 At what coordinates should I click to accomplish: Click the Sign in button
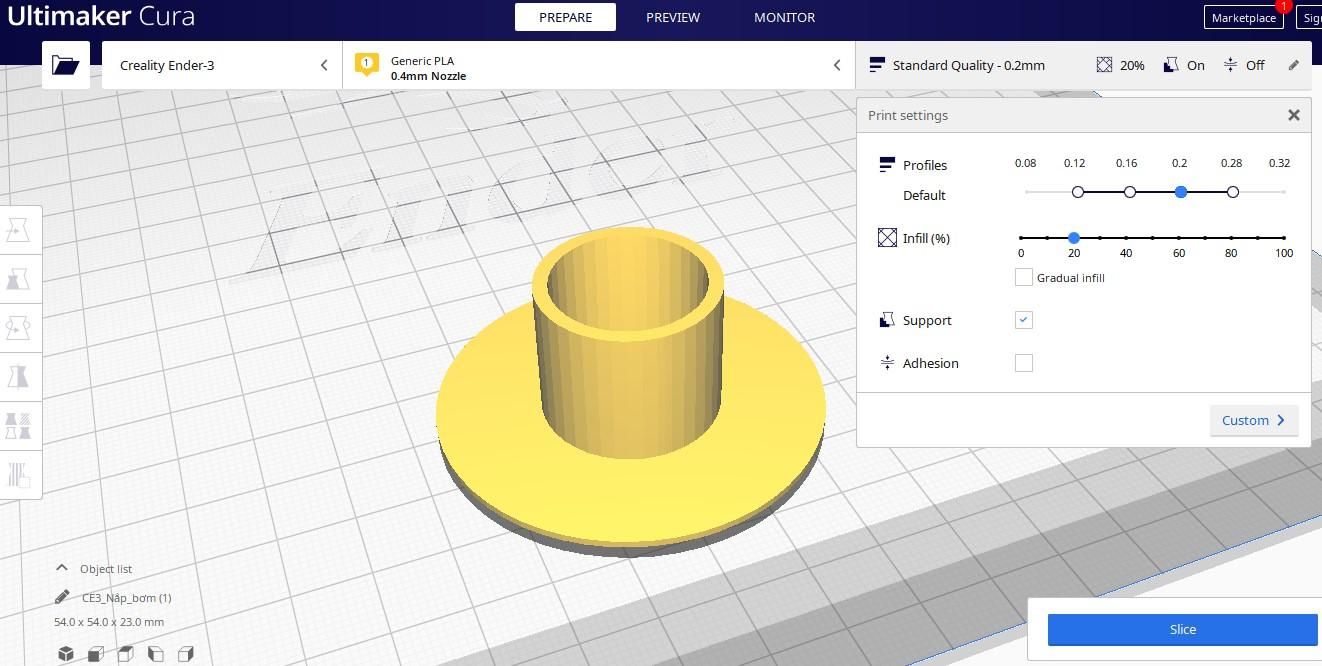1310,17
